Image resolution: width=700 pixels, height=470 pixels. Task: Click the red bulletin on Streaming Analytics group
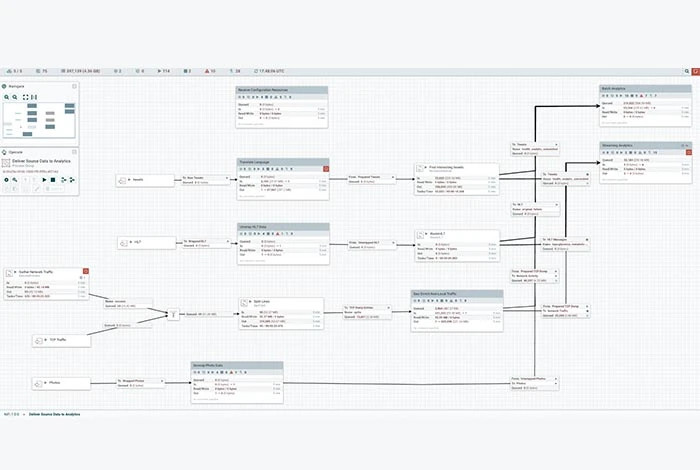click(x=689, y=153)
